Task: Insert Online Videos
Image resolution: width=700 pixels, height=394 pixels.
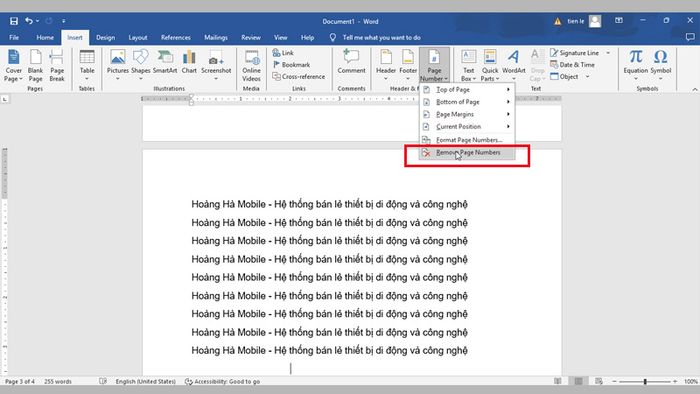Action: [251, 66]
